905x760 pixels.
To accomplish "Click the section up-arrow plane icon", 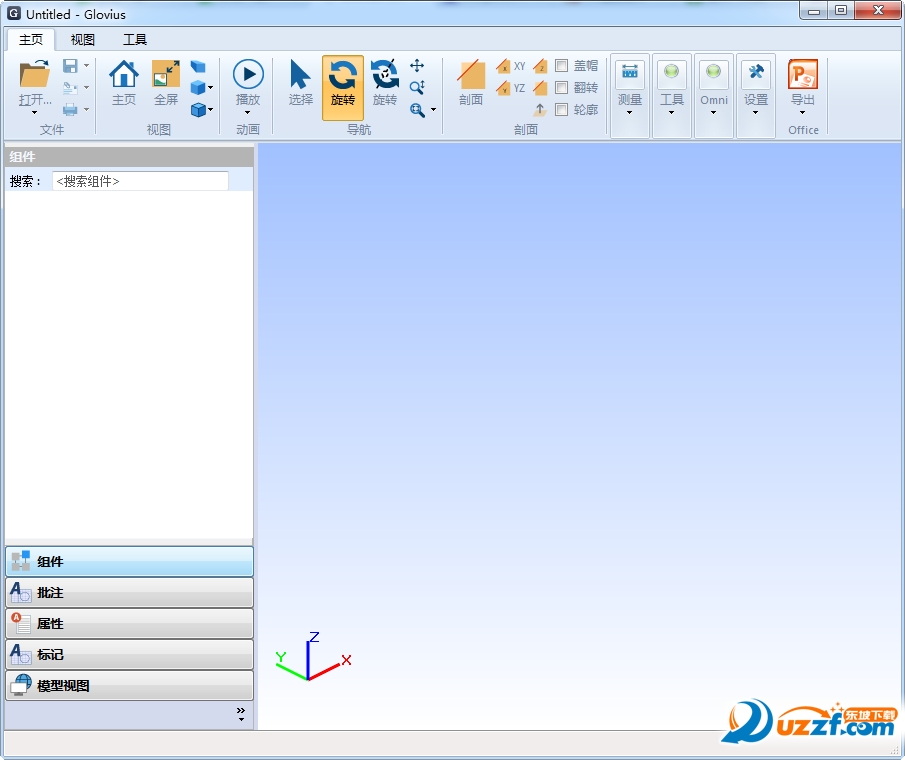I will point(540,109).
